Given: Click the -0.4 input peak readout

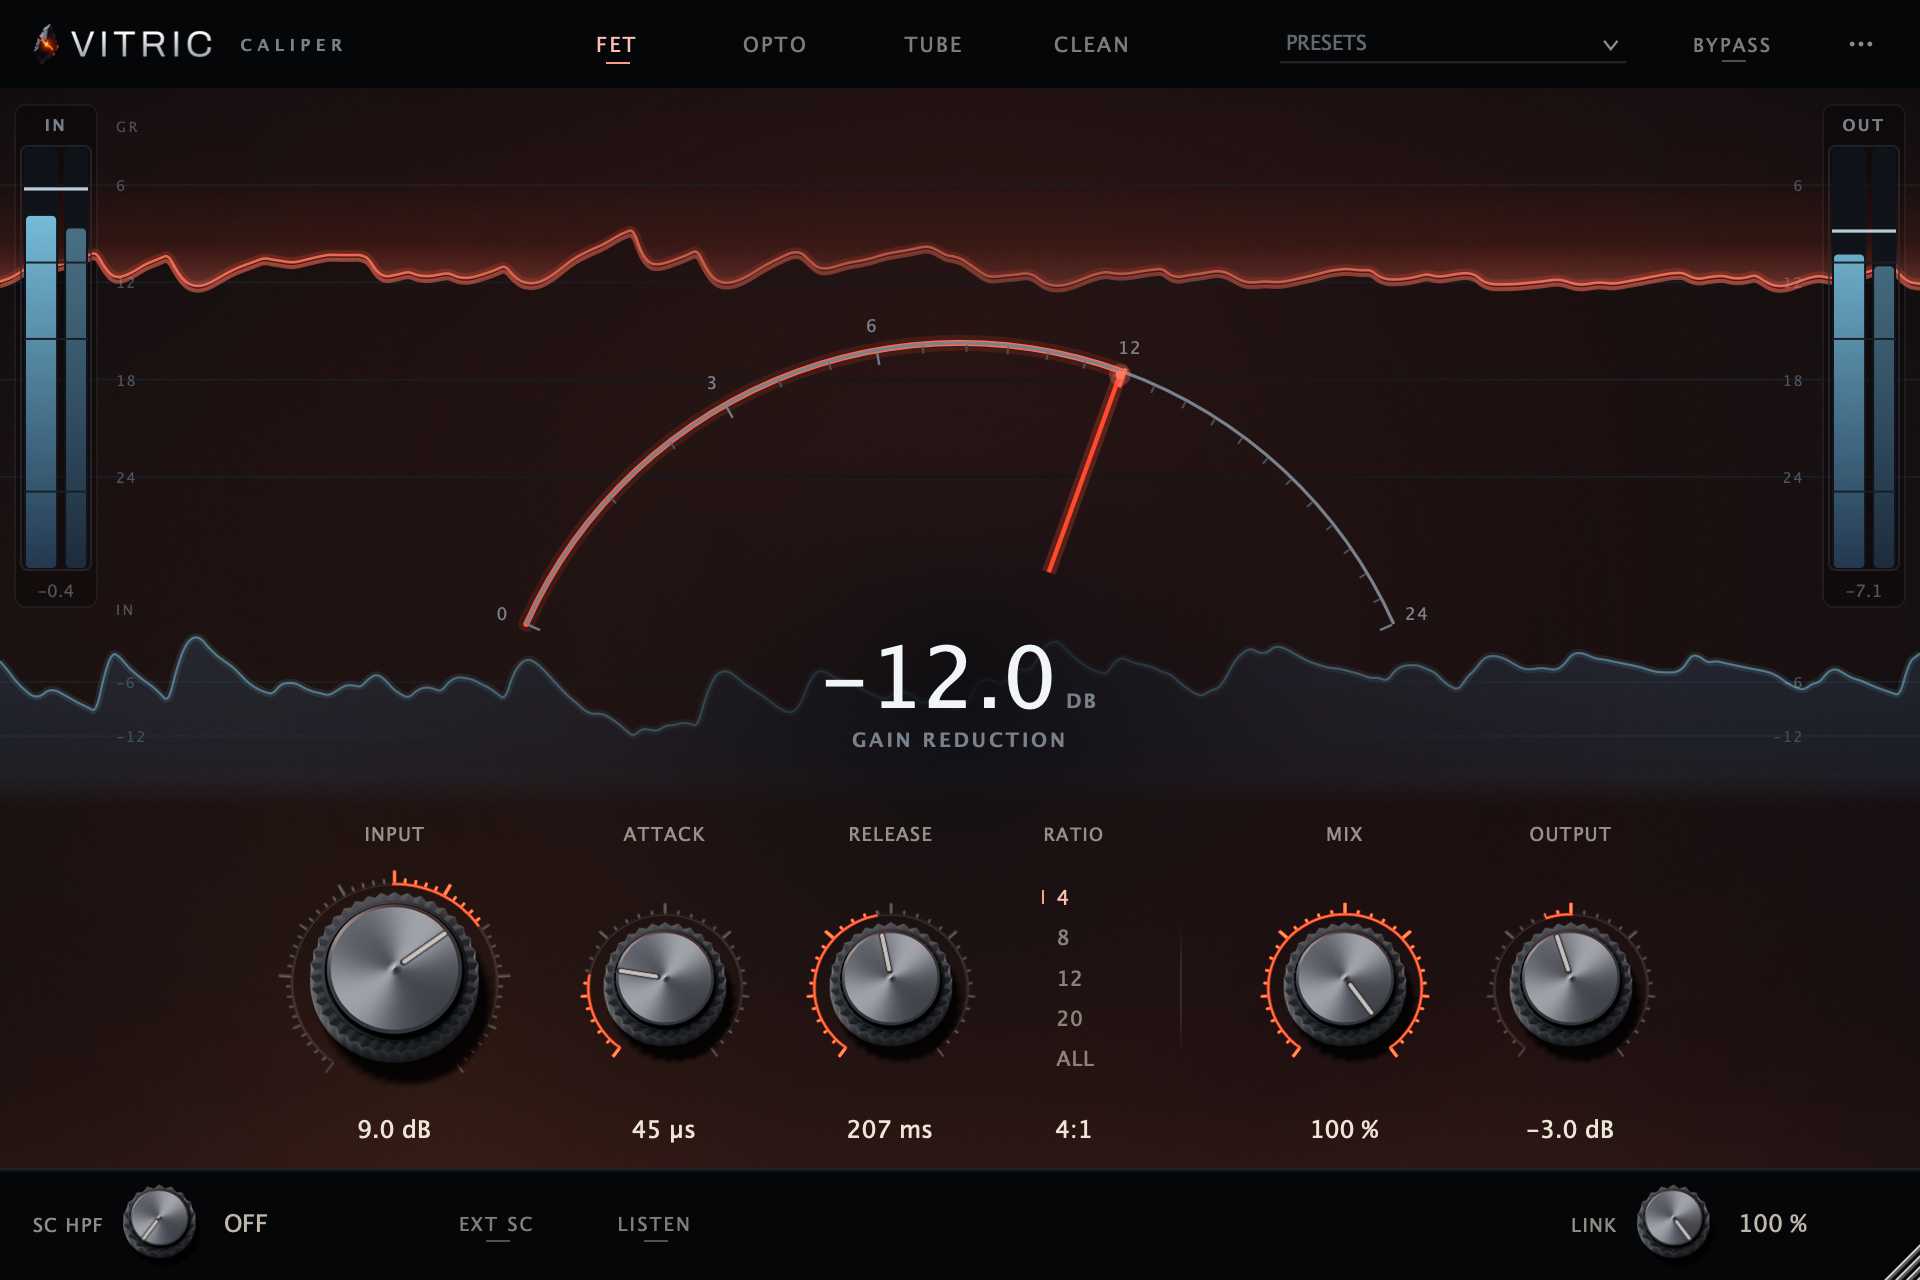Looking at the screenshot, I should (x=55, y=591).
